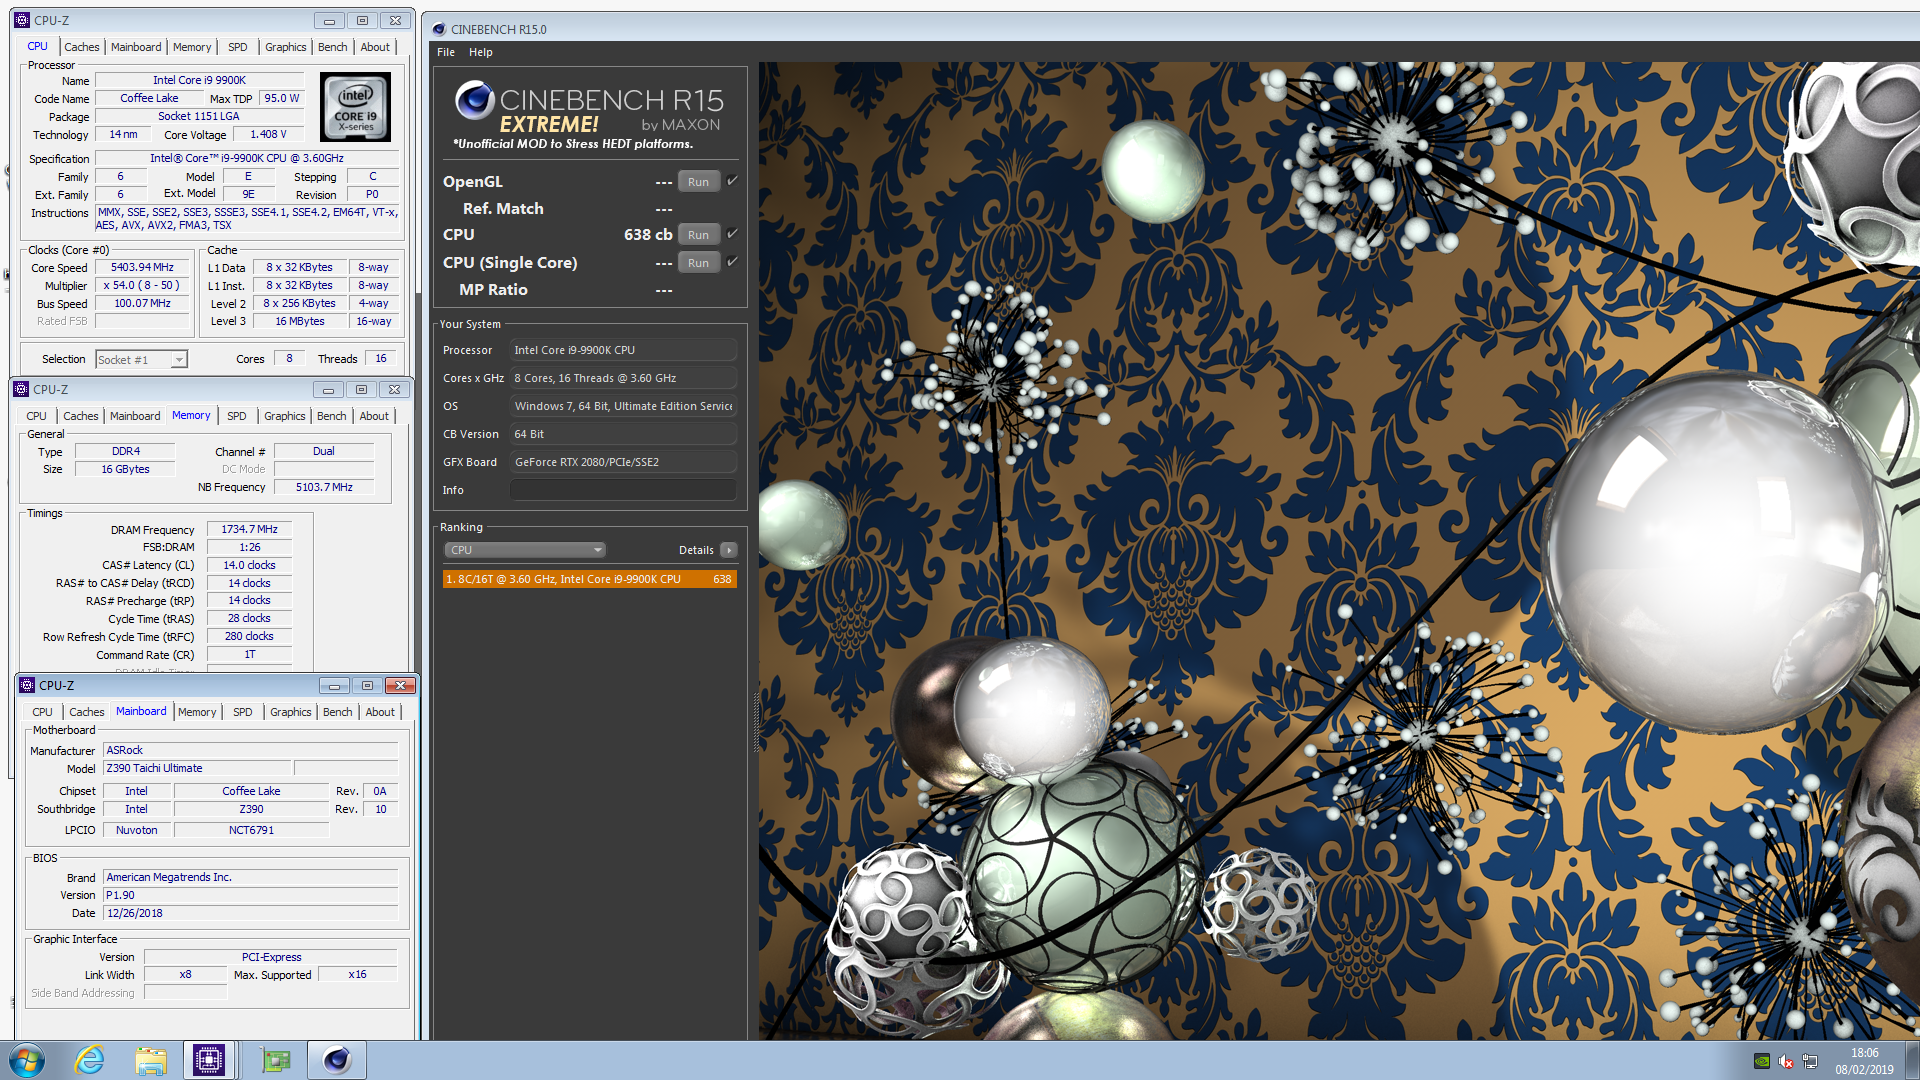Open the Cinebench File menu
This screenshot has height=1080, width=1920.
[x=446, y=52]
